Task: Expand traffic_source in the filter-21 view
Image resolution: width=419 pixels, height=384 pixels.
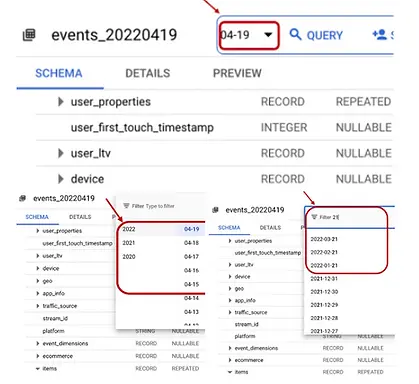Action: [x=230, y=312]
